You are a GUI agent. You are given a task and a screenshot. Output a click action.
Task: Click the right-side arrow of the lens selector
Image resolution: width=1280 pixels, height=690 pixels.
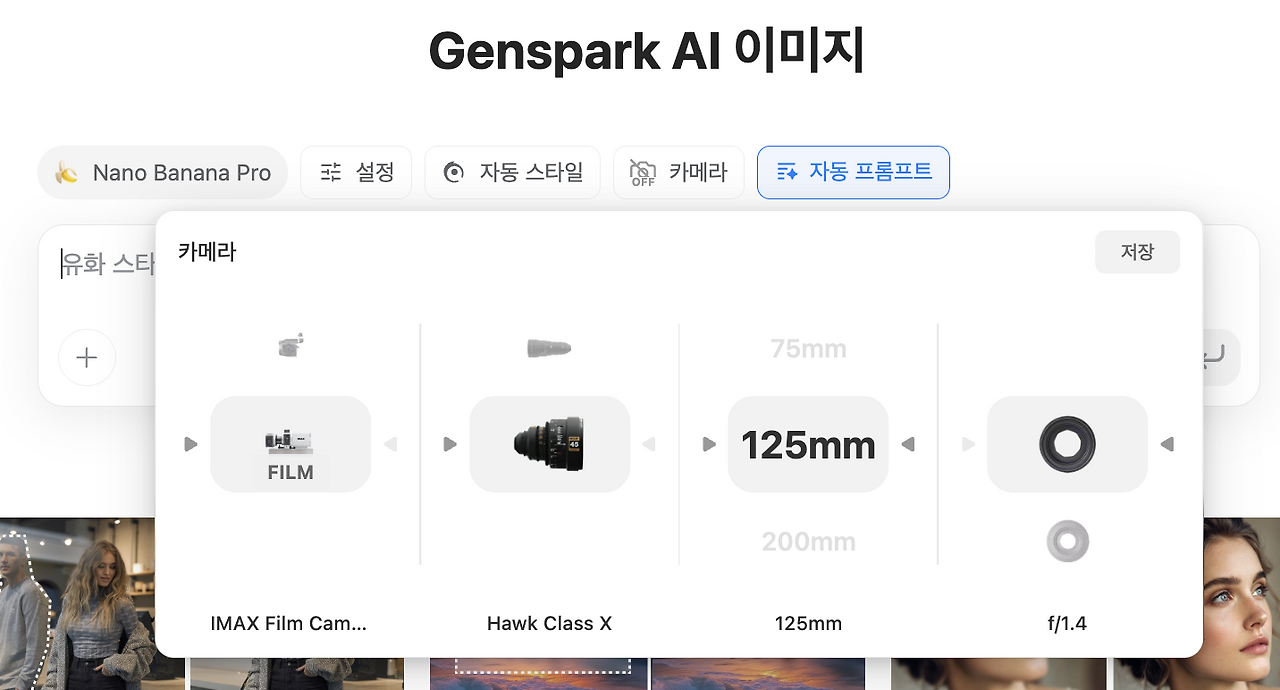coord(649,444)
